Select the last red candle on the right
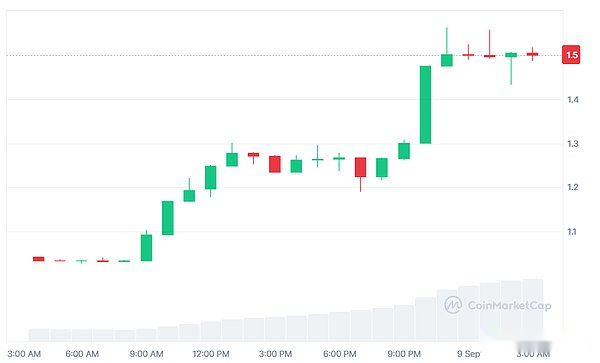Screen dimensions: 600x363 (x=532, y=54)
